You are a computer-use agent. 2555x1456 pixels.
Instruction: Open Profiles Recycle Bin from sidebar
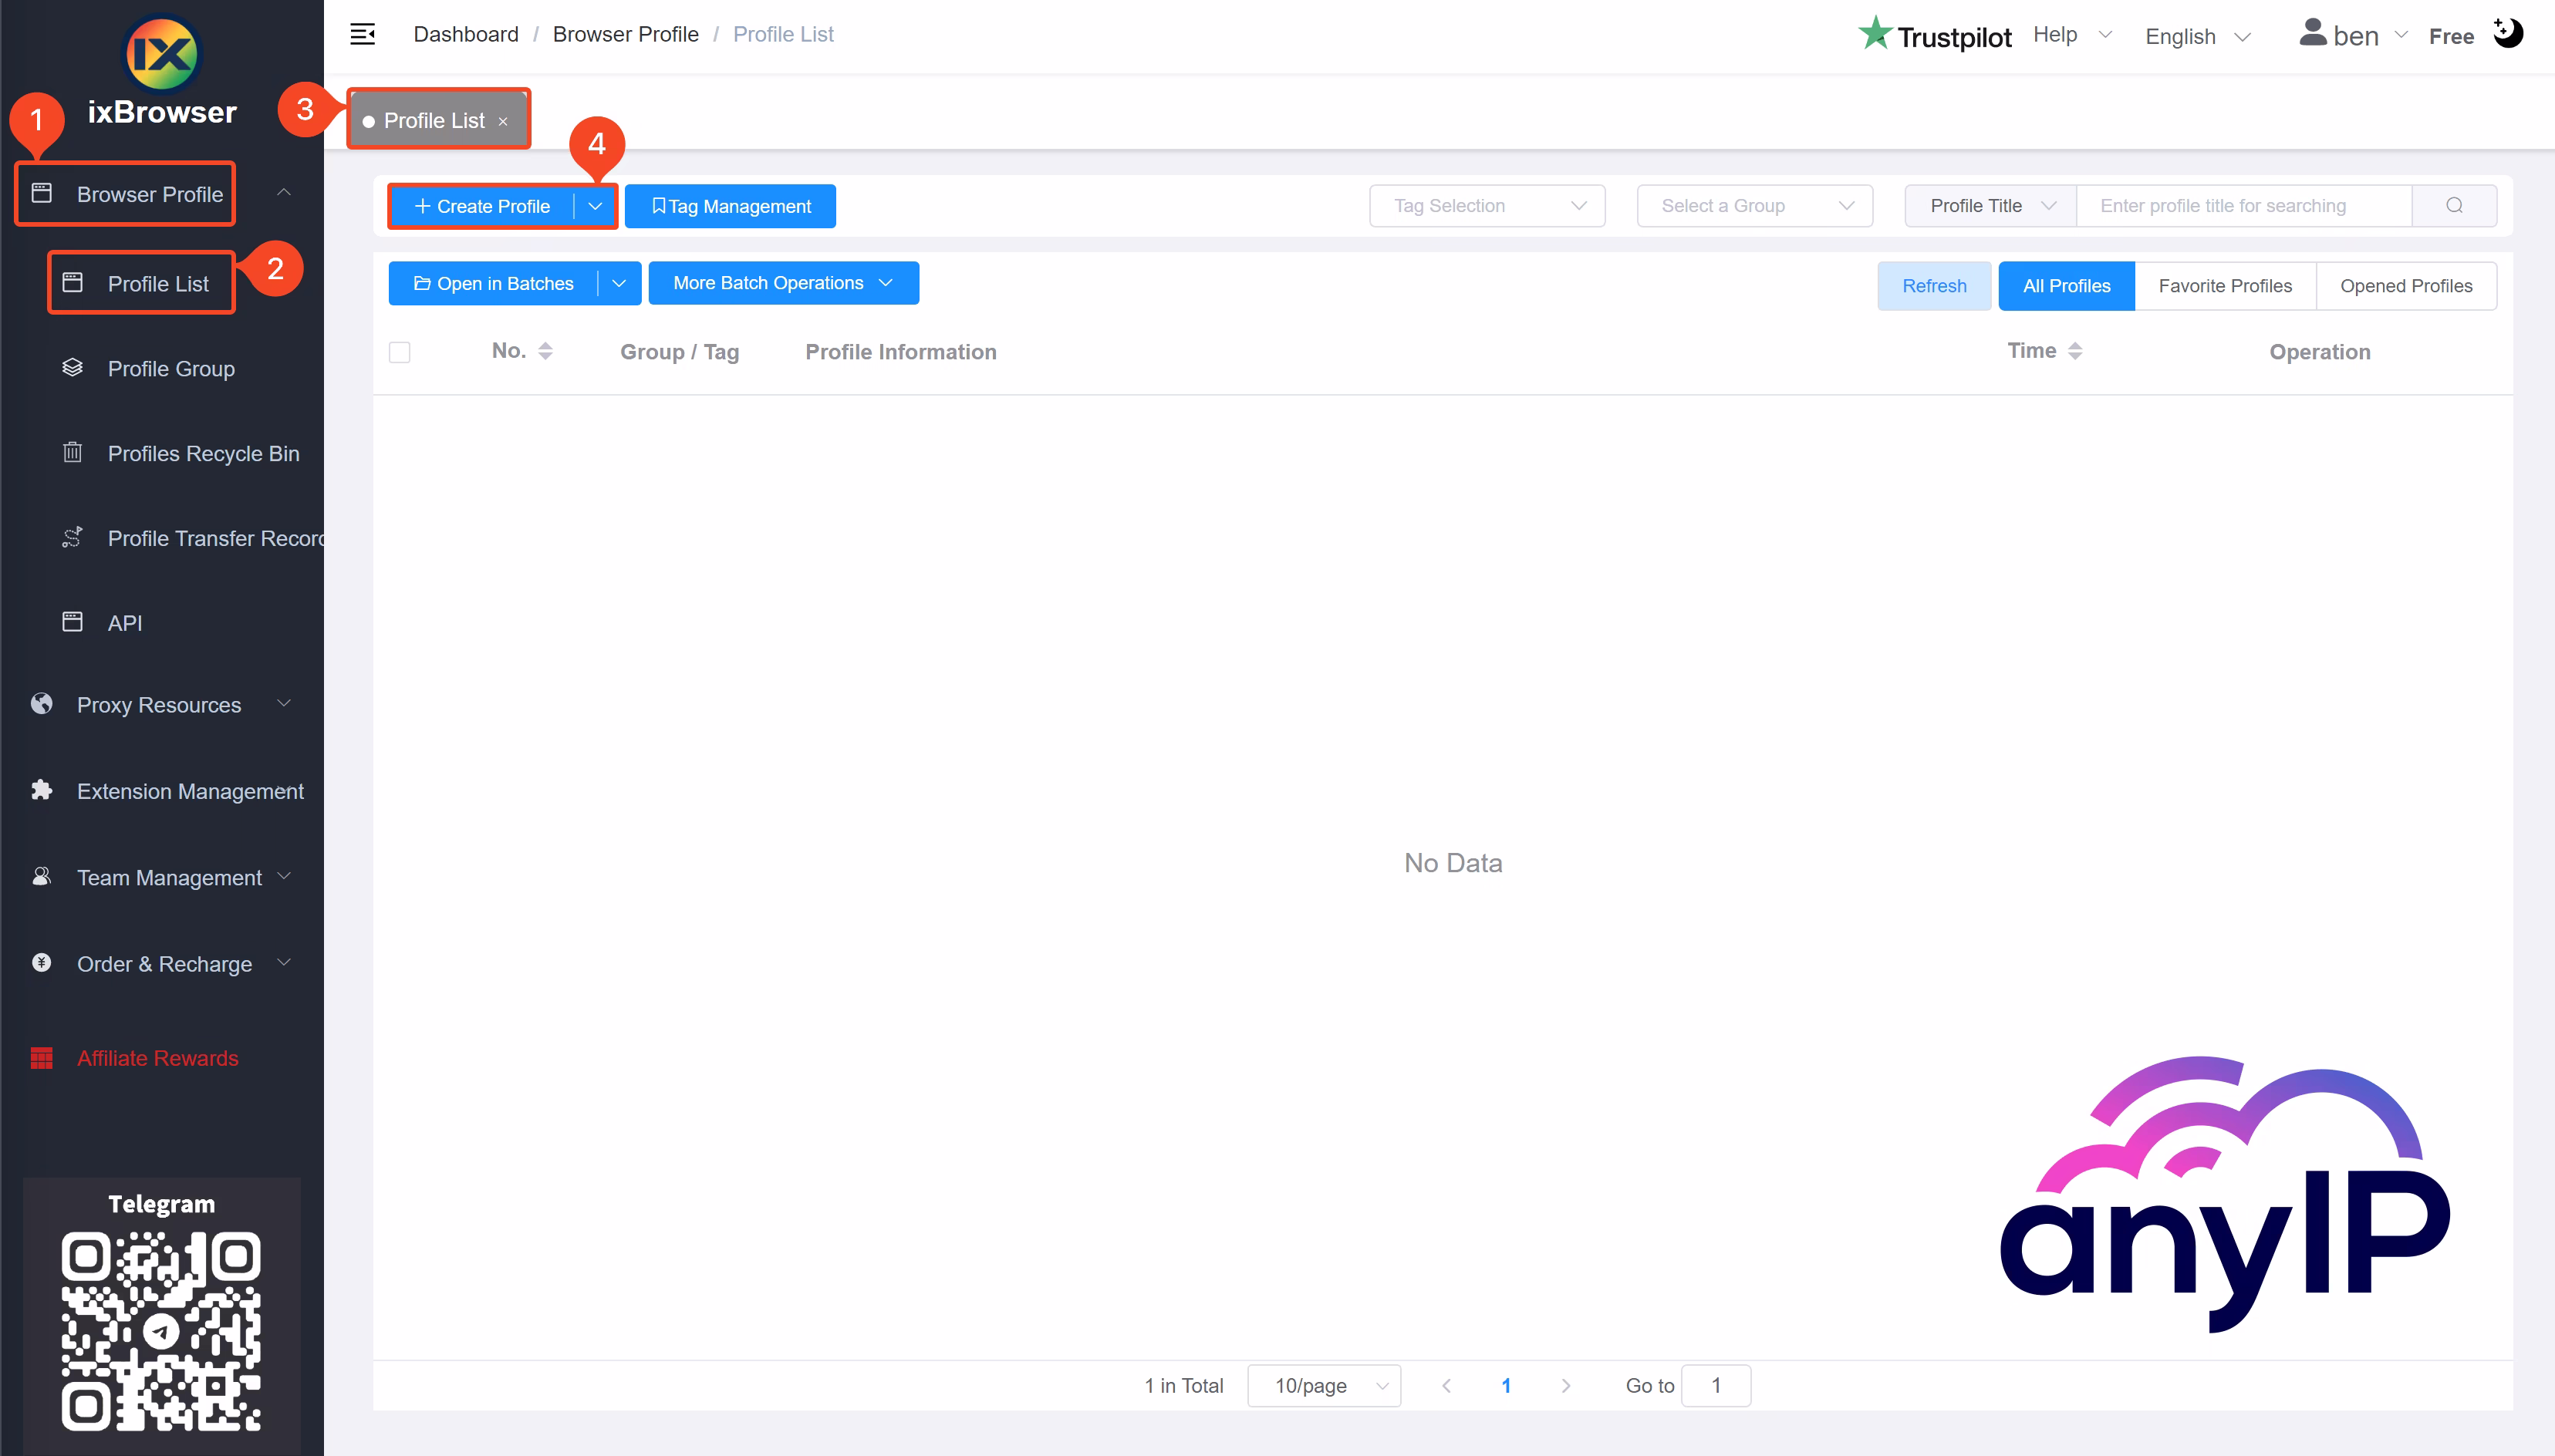click(x=203, y=453)
